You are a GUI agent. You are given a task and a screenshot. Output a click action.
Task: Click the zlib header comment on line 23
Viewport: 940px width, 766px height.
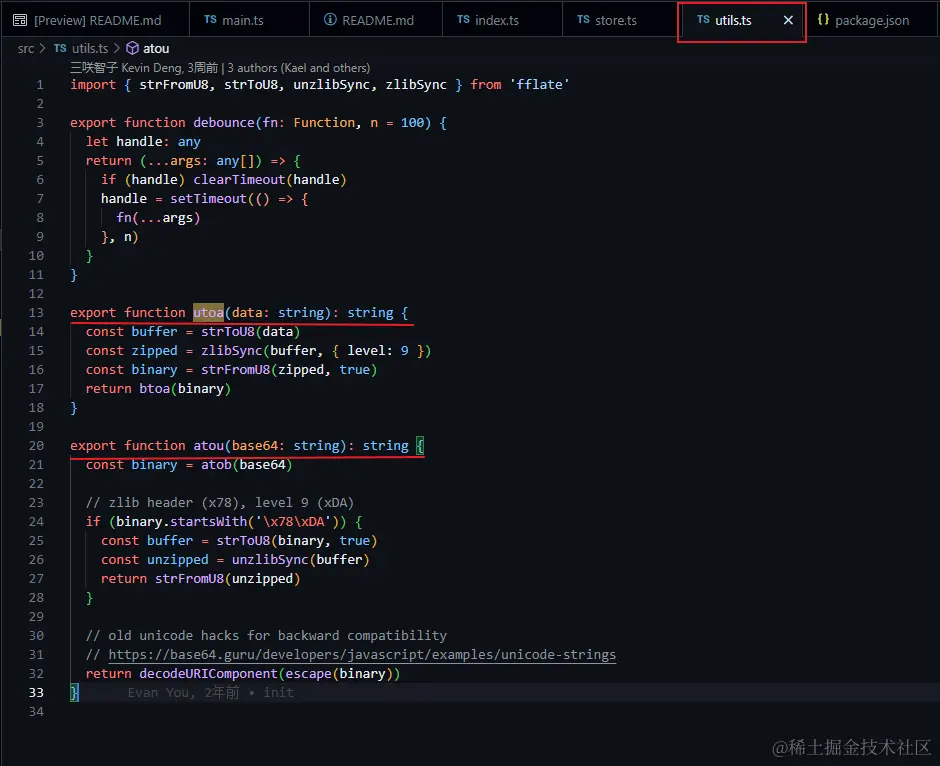(x=219, y=502)
